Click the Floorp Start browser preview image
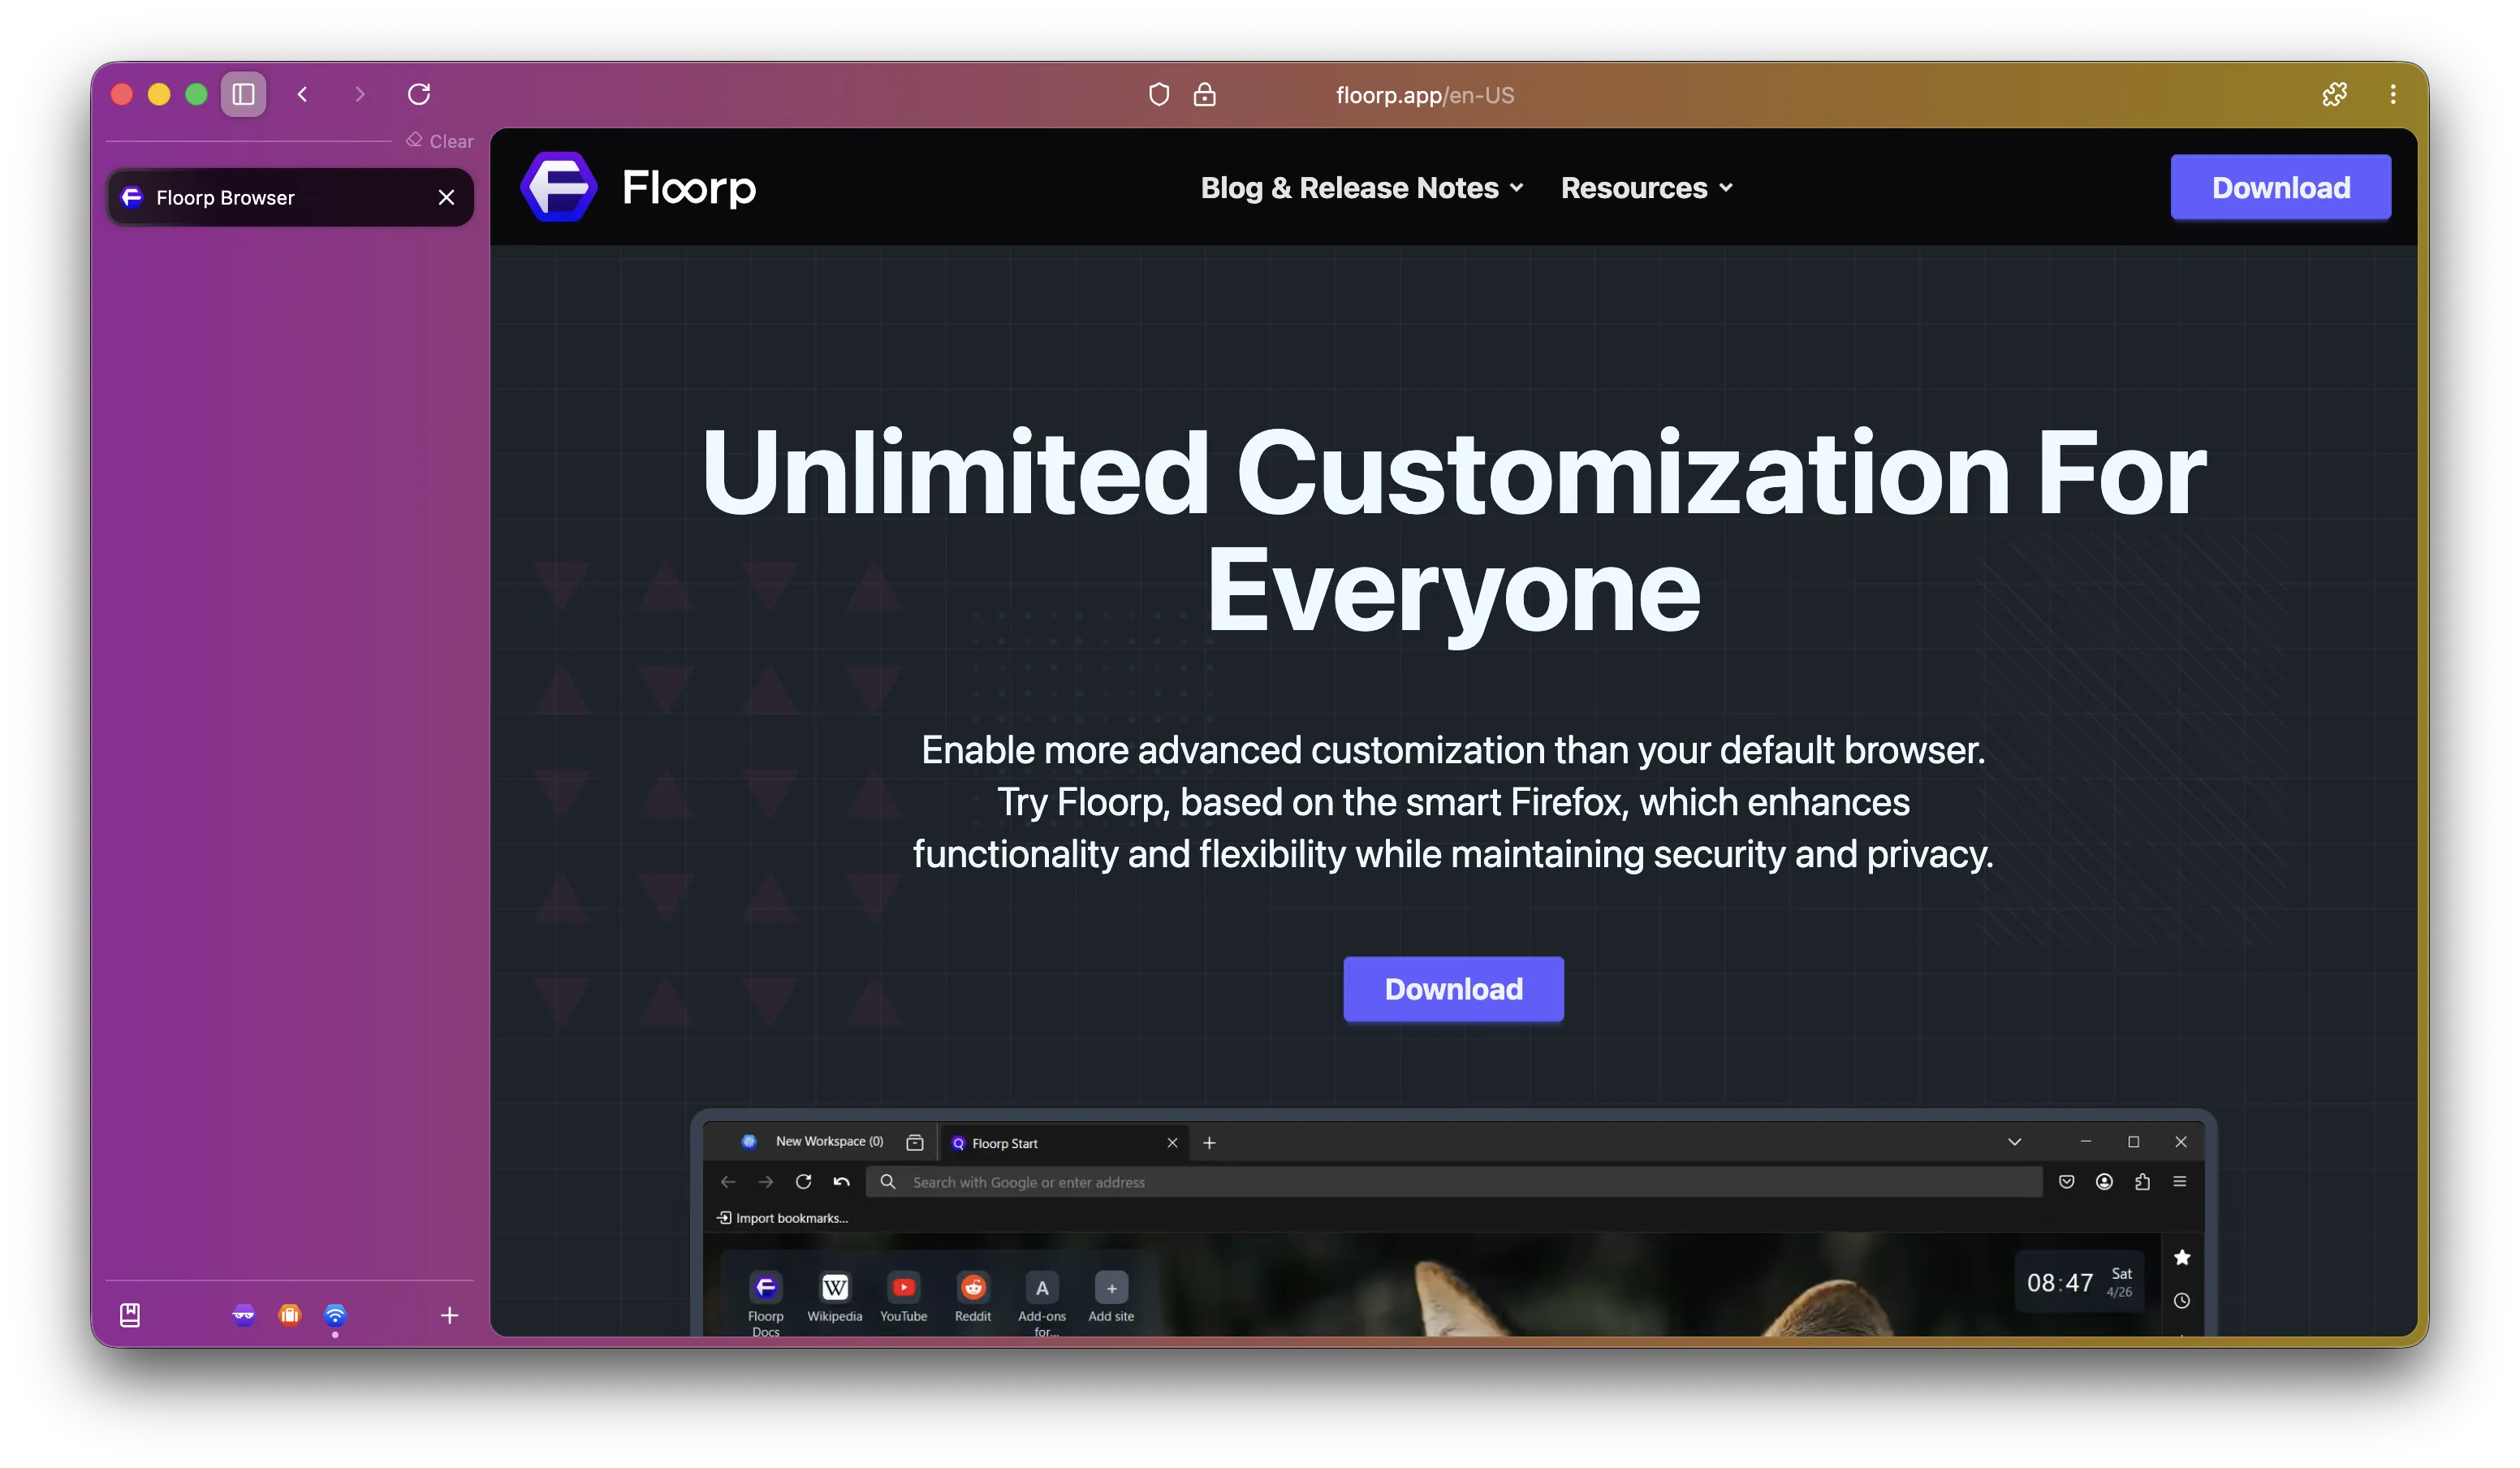 1453,1222
